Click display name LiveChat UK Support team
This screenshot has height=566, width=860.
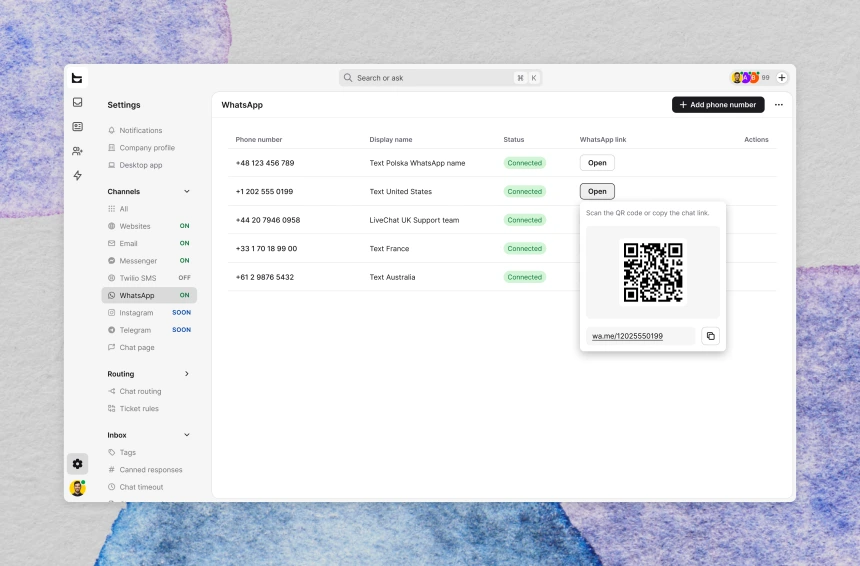[x=414, y=220]
